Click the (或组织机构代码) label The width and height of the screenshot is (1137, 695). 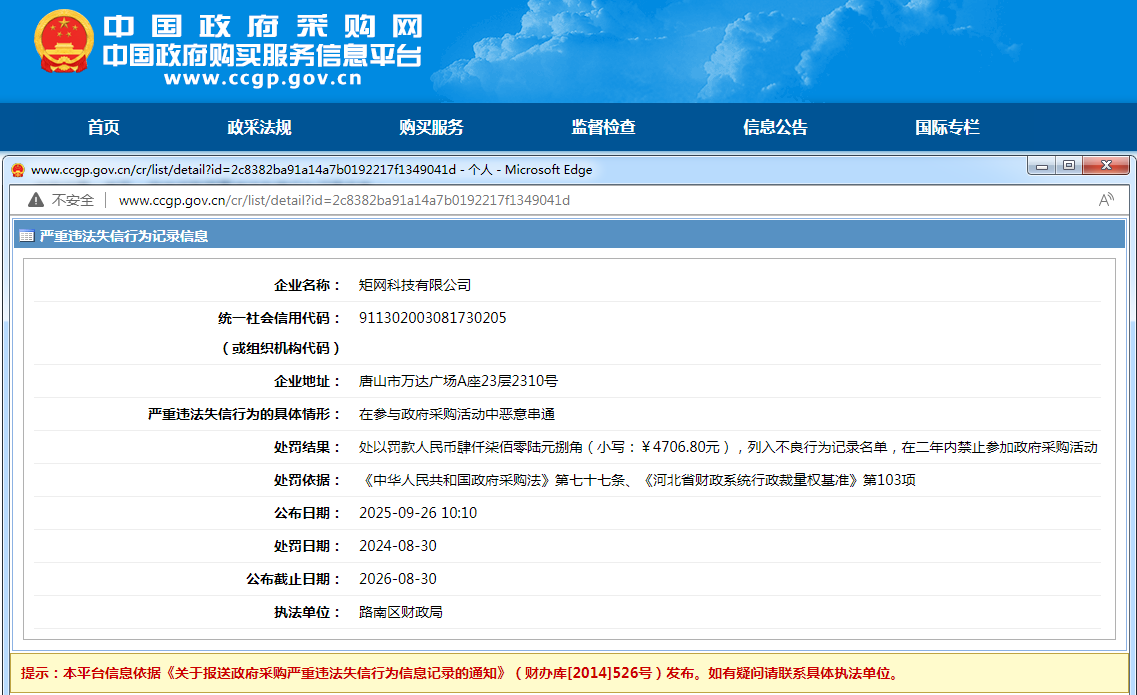[x=280, y=348]
